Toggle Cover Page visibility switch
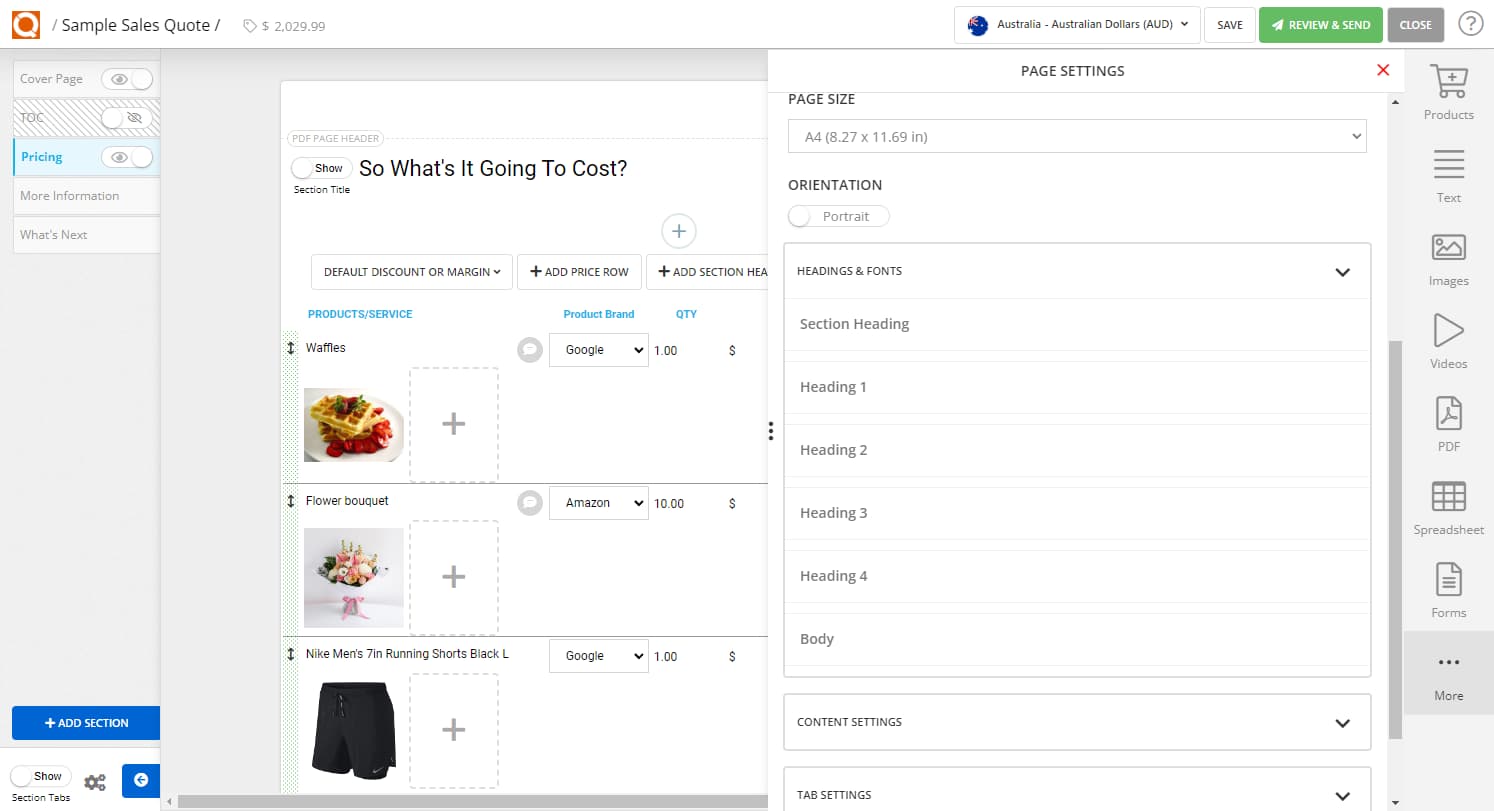 coord(128,79)
